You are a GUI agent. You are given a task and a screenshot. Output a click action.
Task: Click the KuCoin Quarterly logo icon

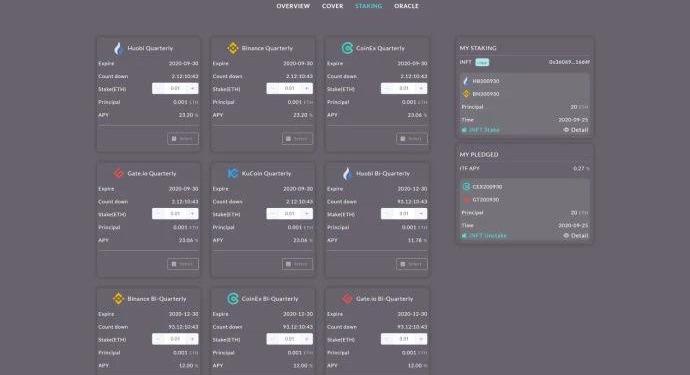pyautogui.click(x=233, y=173)
